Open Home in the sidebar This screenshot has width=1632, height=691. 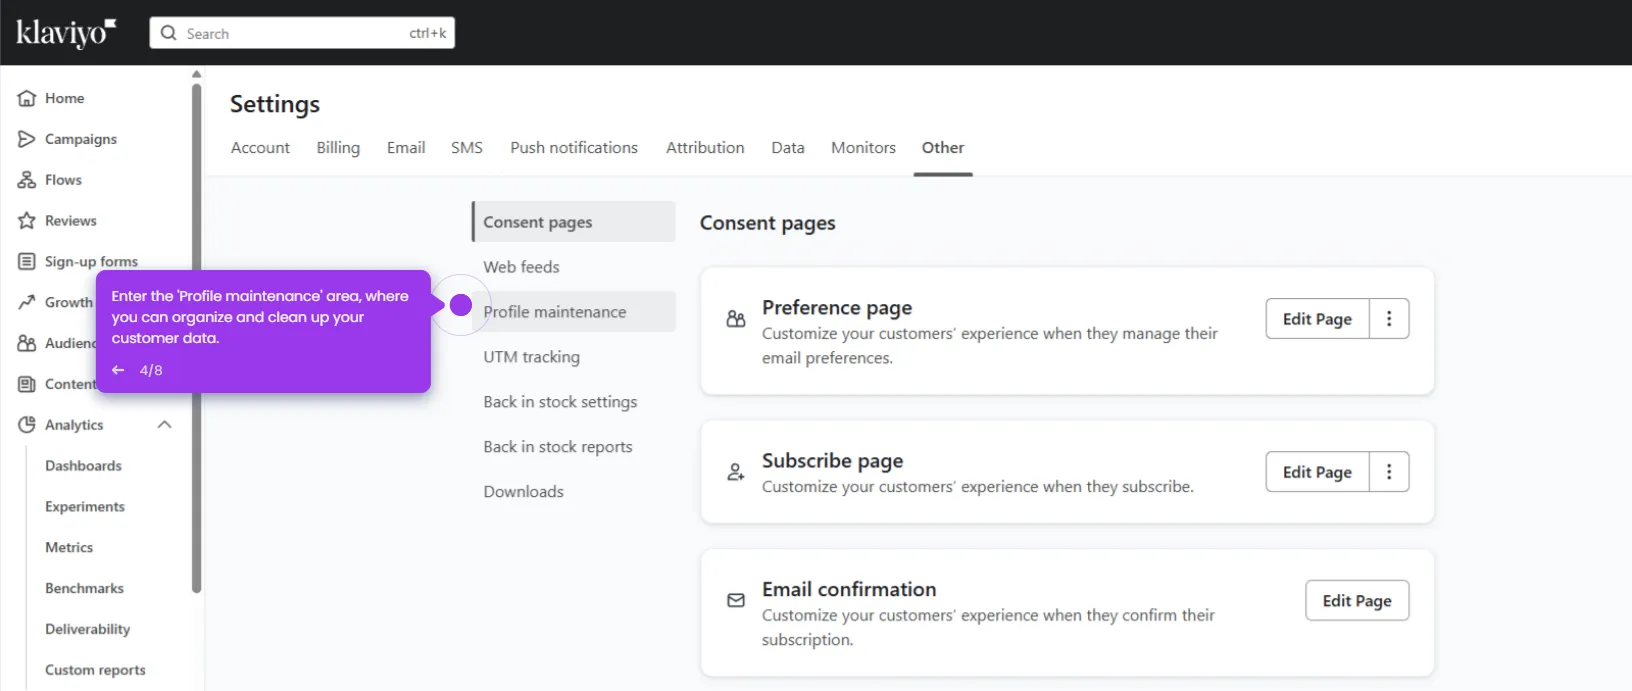point(64,98)
